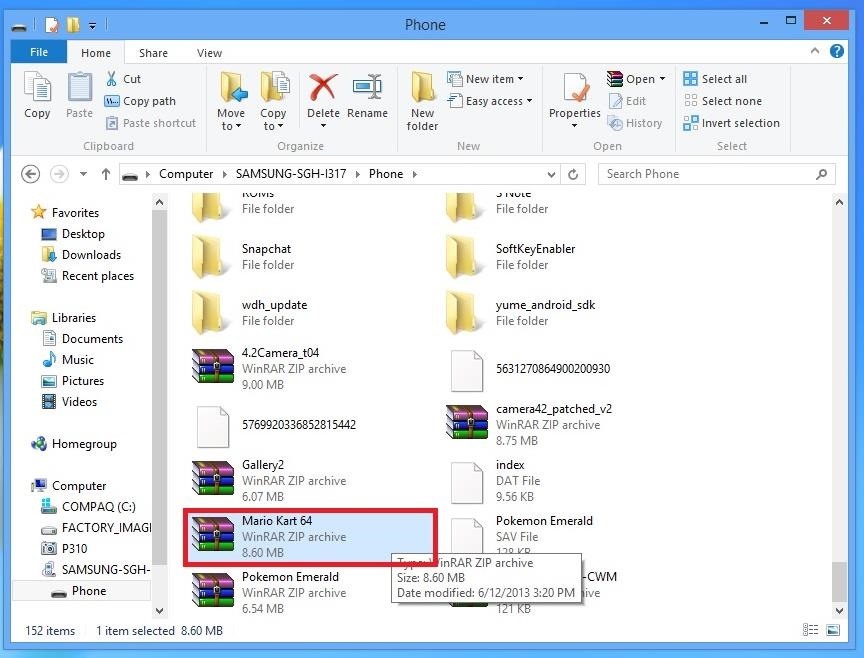Expand the address bar history dropdown
Screen dimensions: 864x658
click(x=551, y=175)
